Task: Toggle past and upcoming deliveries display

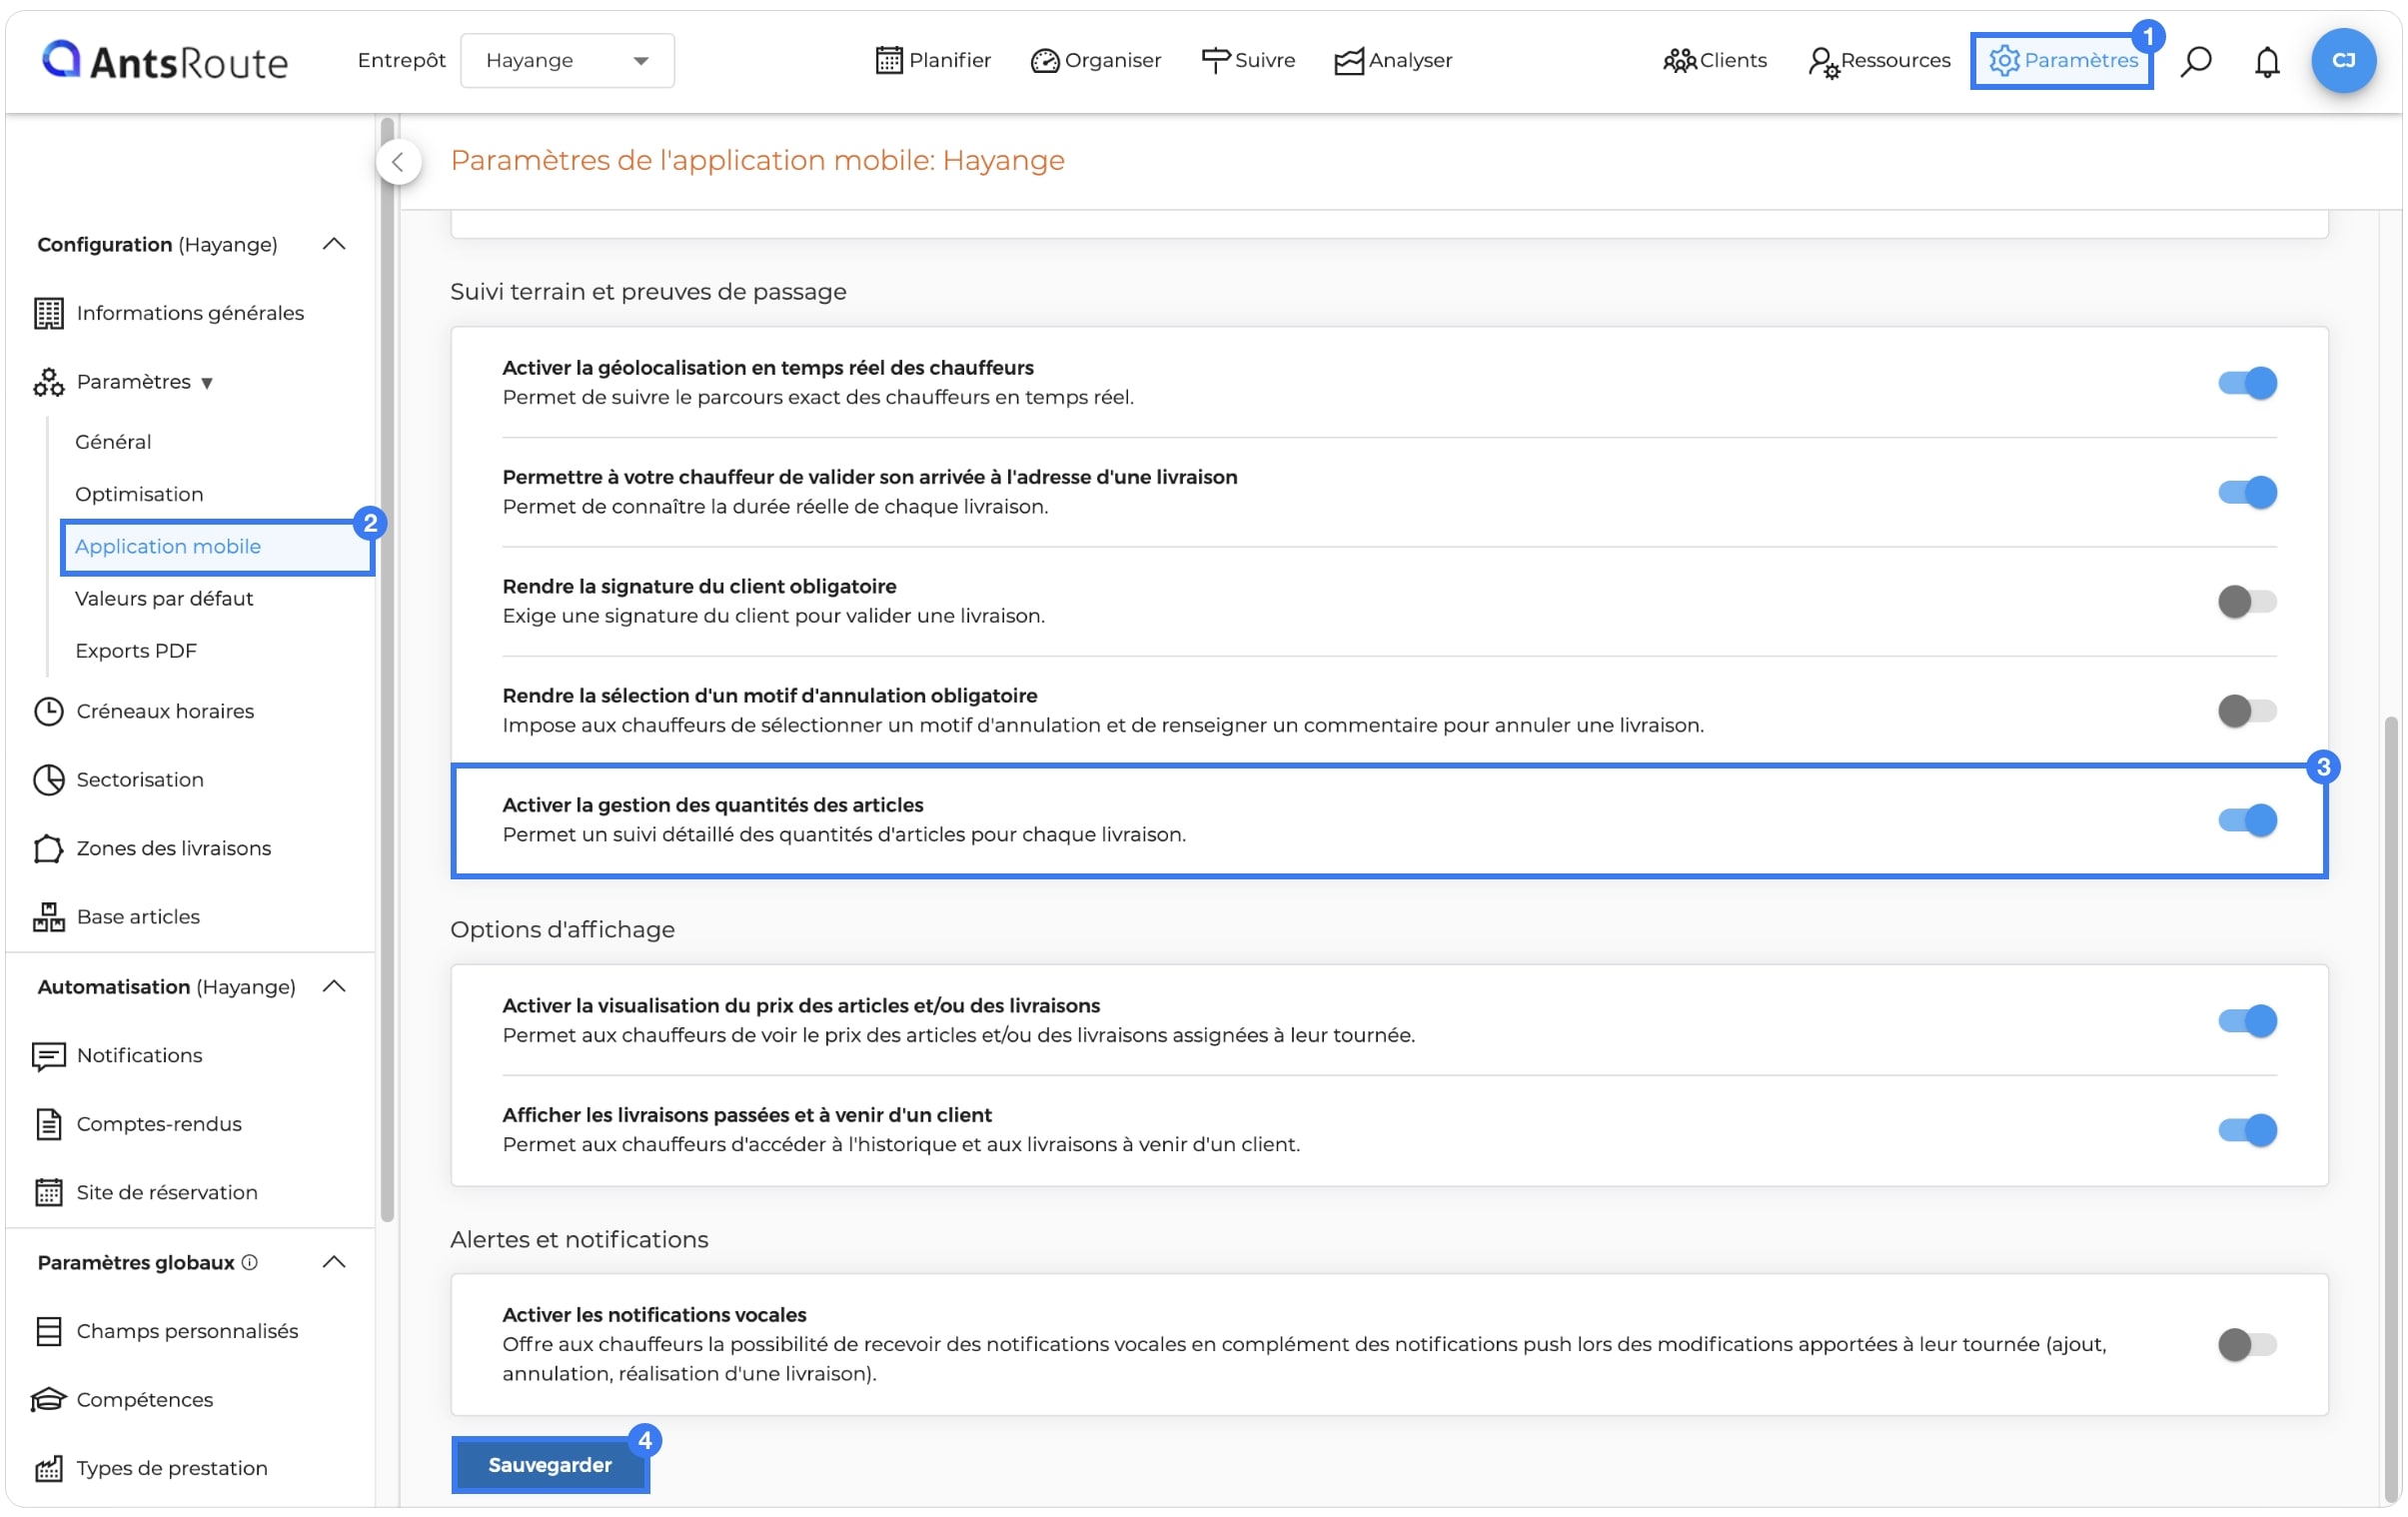Action: (2247, 1130)
